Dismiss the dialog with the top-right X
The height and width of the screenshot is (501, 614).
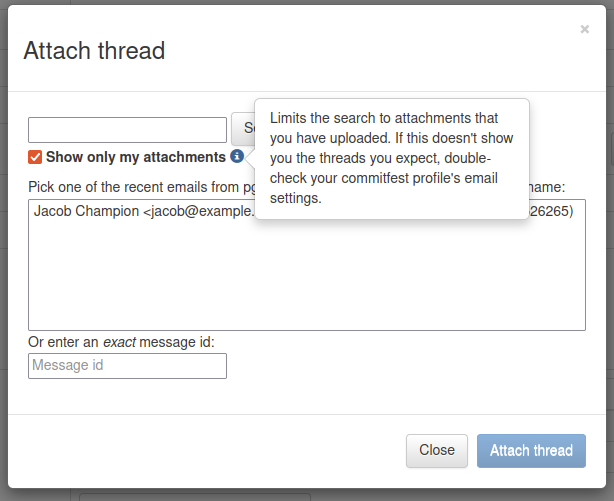tap(584, 30)
